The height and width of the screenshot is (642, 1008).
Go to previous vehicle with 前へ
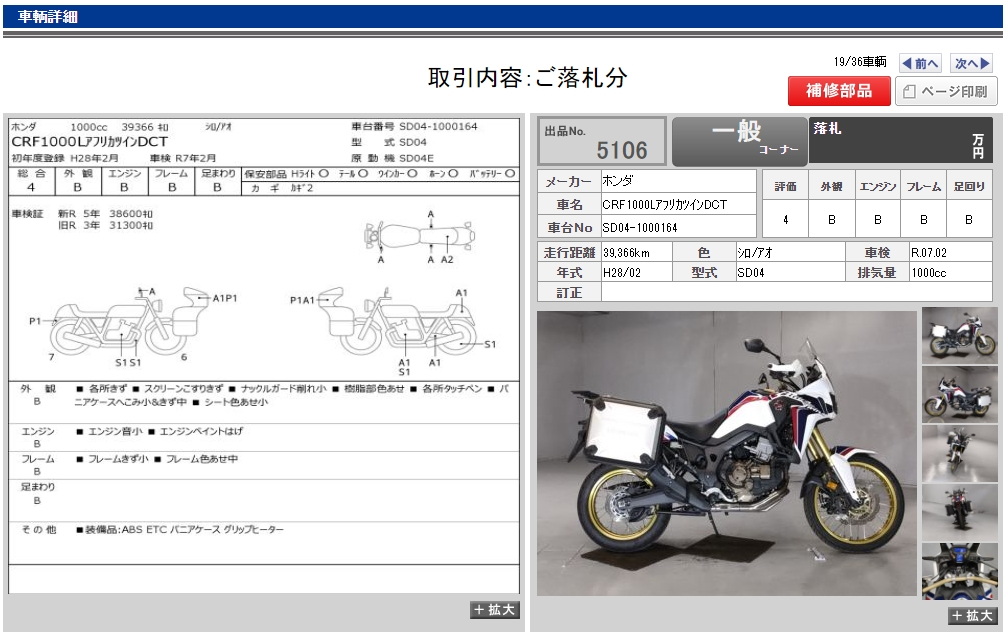coord(920,63)
